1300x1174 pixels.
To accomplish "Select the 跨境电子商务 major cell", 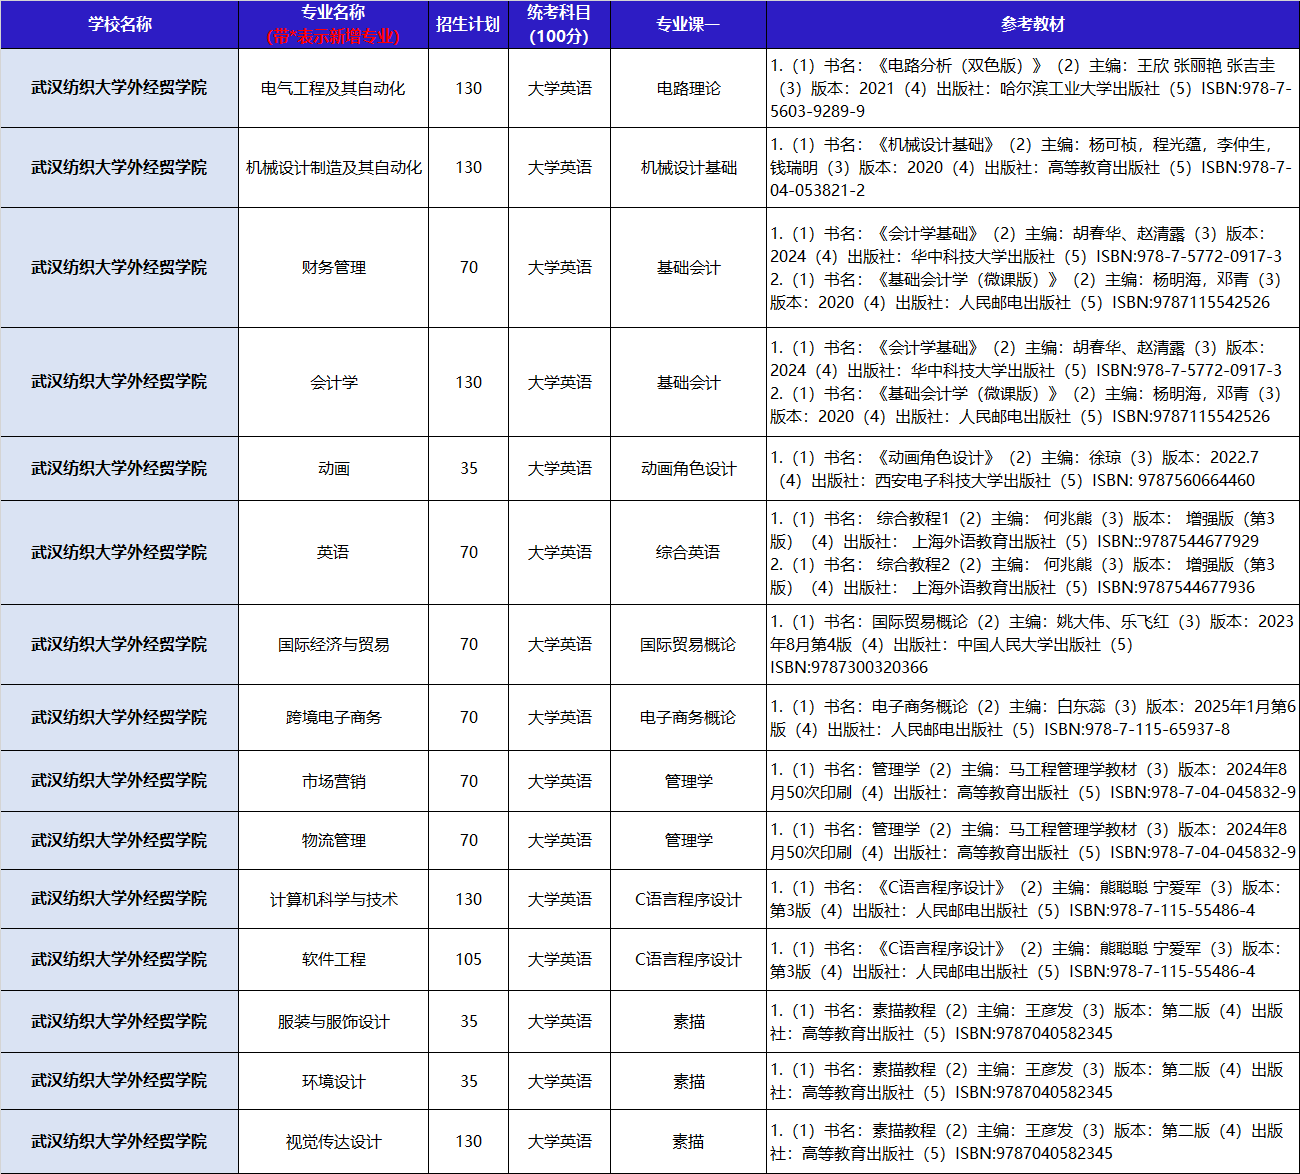I will pos(333,718).
